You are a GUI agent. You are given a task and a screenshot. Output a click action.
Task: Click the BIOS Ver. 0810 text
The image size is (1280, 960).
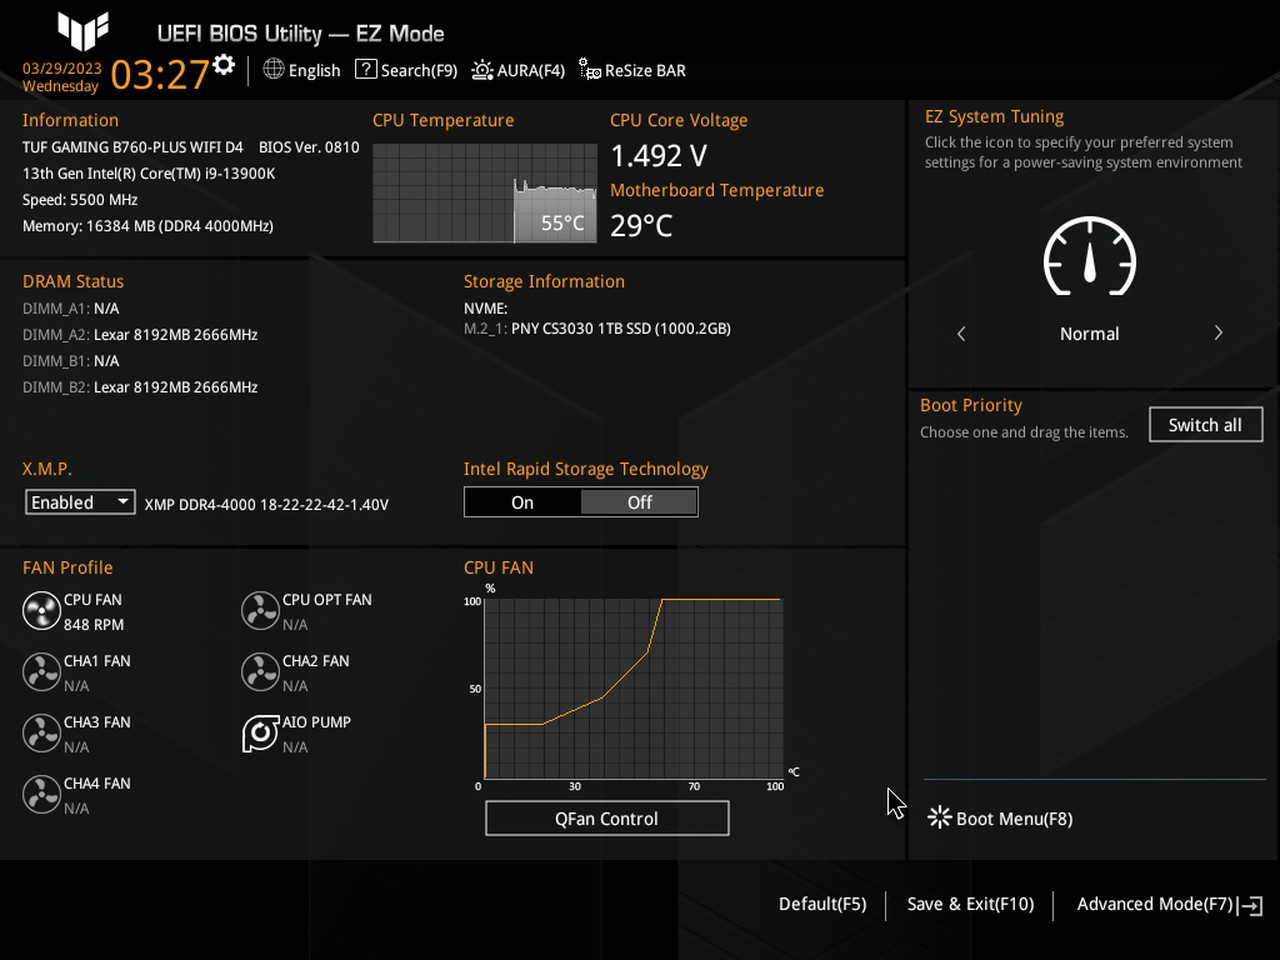(309, 147)
